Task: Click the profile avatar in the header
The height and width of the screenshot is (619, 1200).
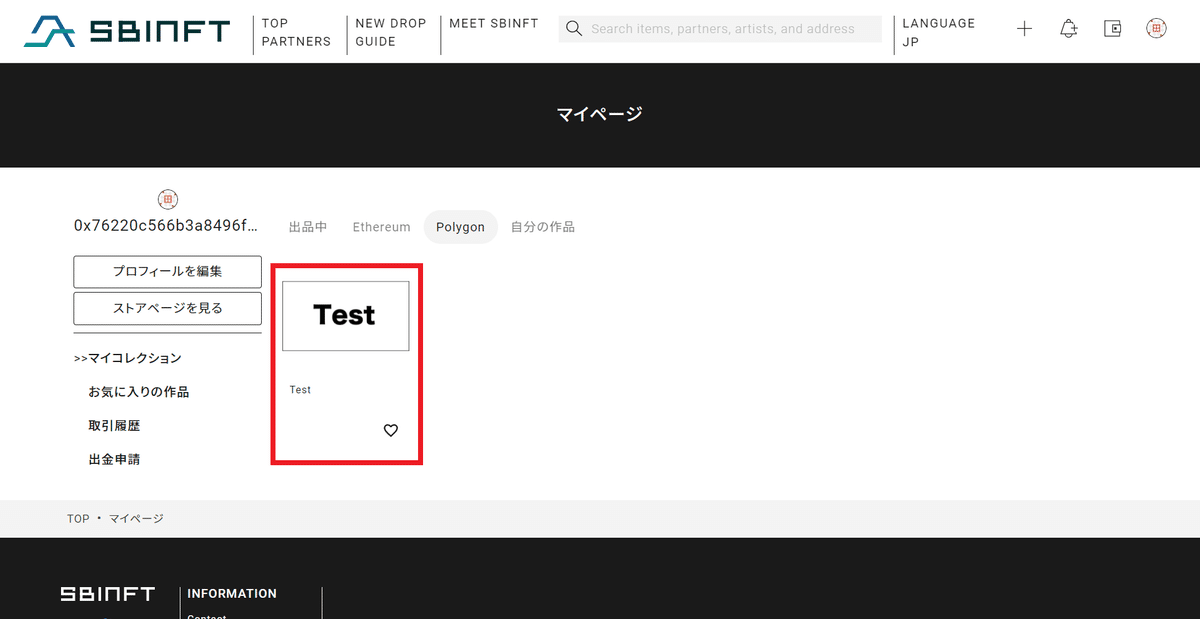Action: tap(1157, 29)
